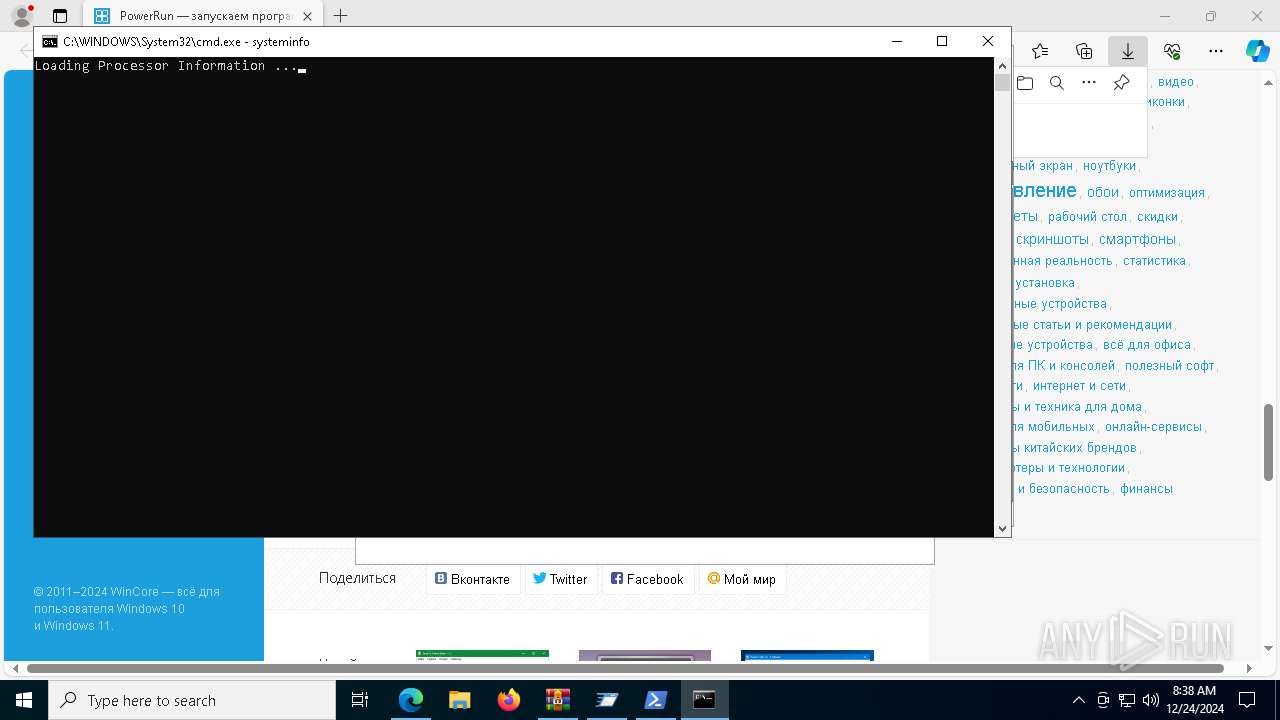Open the онлайн-сервисы tag link

pyautogui.click(x=1153, y=427)
